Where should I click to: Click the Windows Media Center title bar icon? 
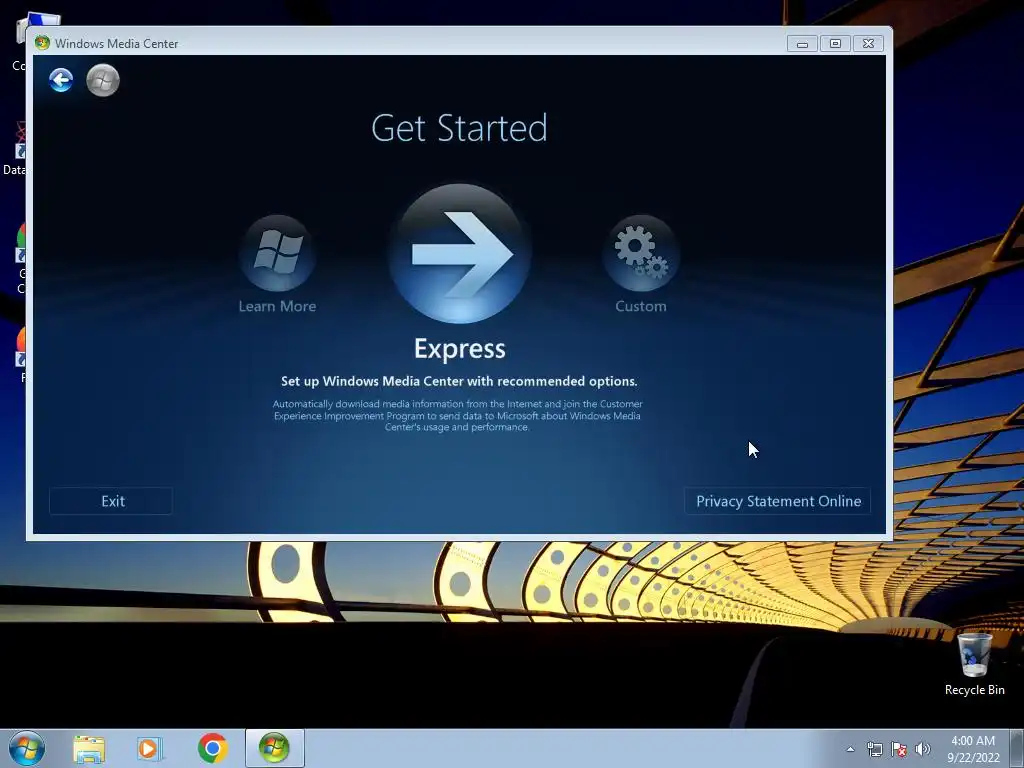click(x=42, y=43)
